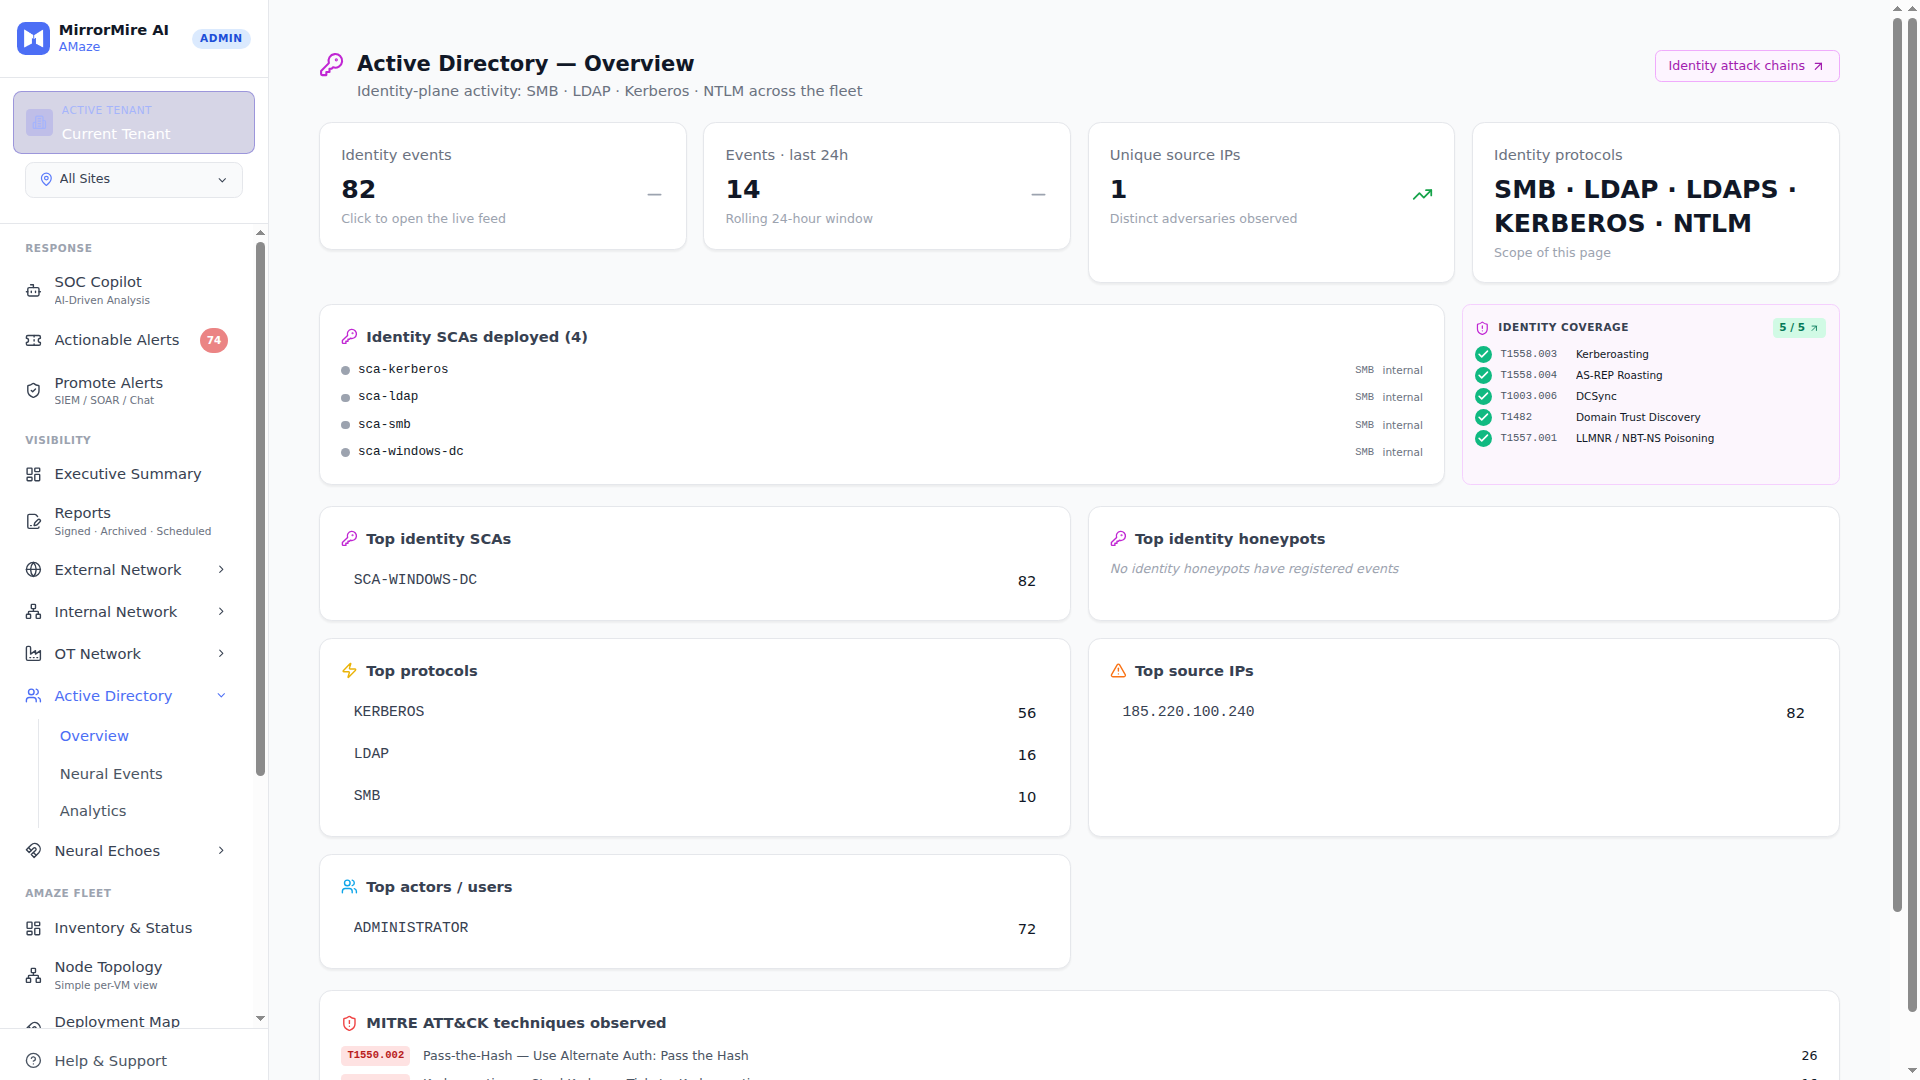Click the Node Topology icon
Screen dimensions: 1920x1080
pos(33,975)
